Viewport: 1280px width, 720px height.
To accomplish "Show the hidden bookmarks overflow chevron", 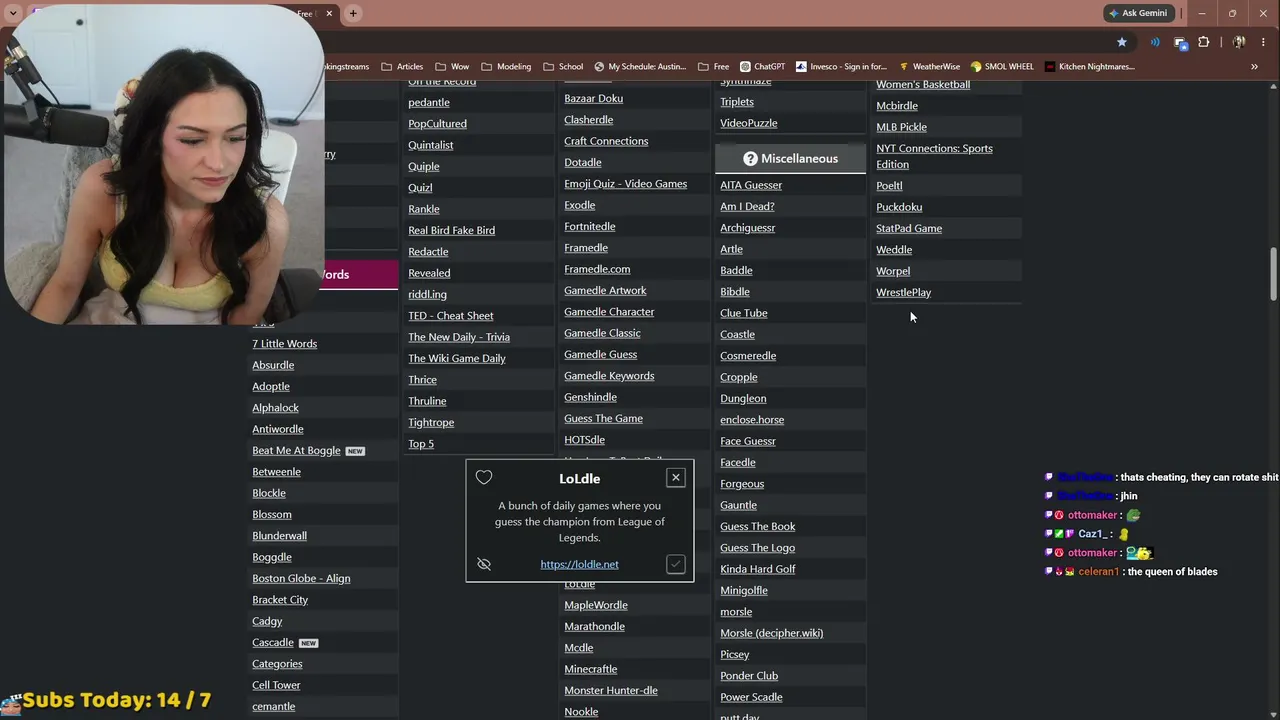I will [1254, 67].
